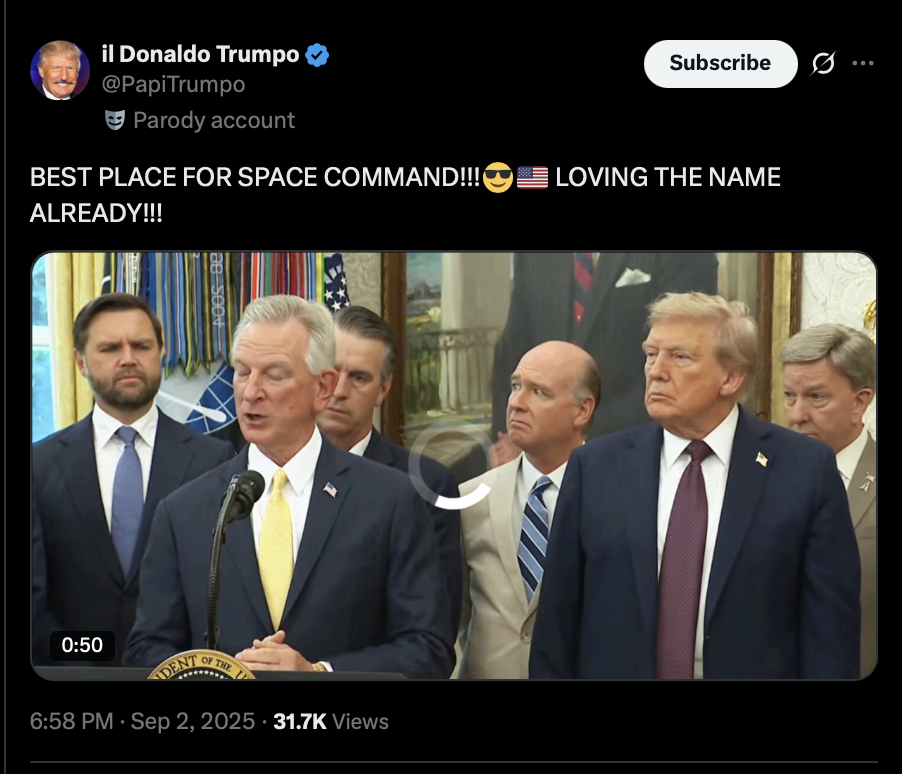The width and height of the screenshot is (902, 774).
Task: Open the il Donaldo Trumpo display name
Action: pyautogui.click(x=200, y=54)
